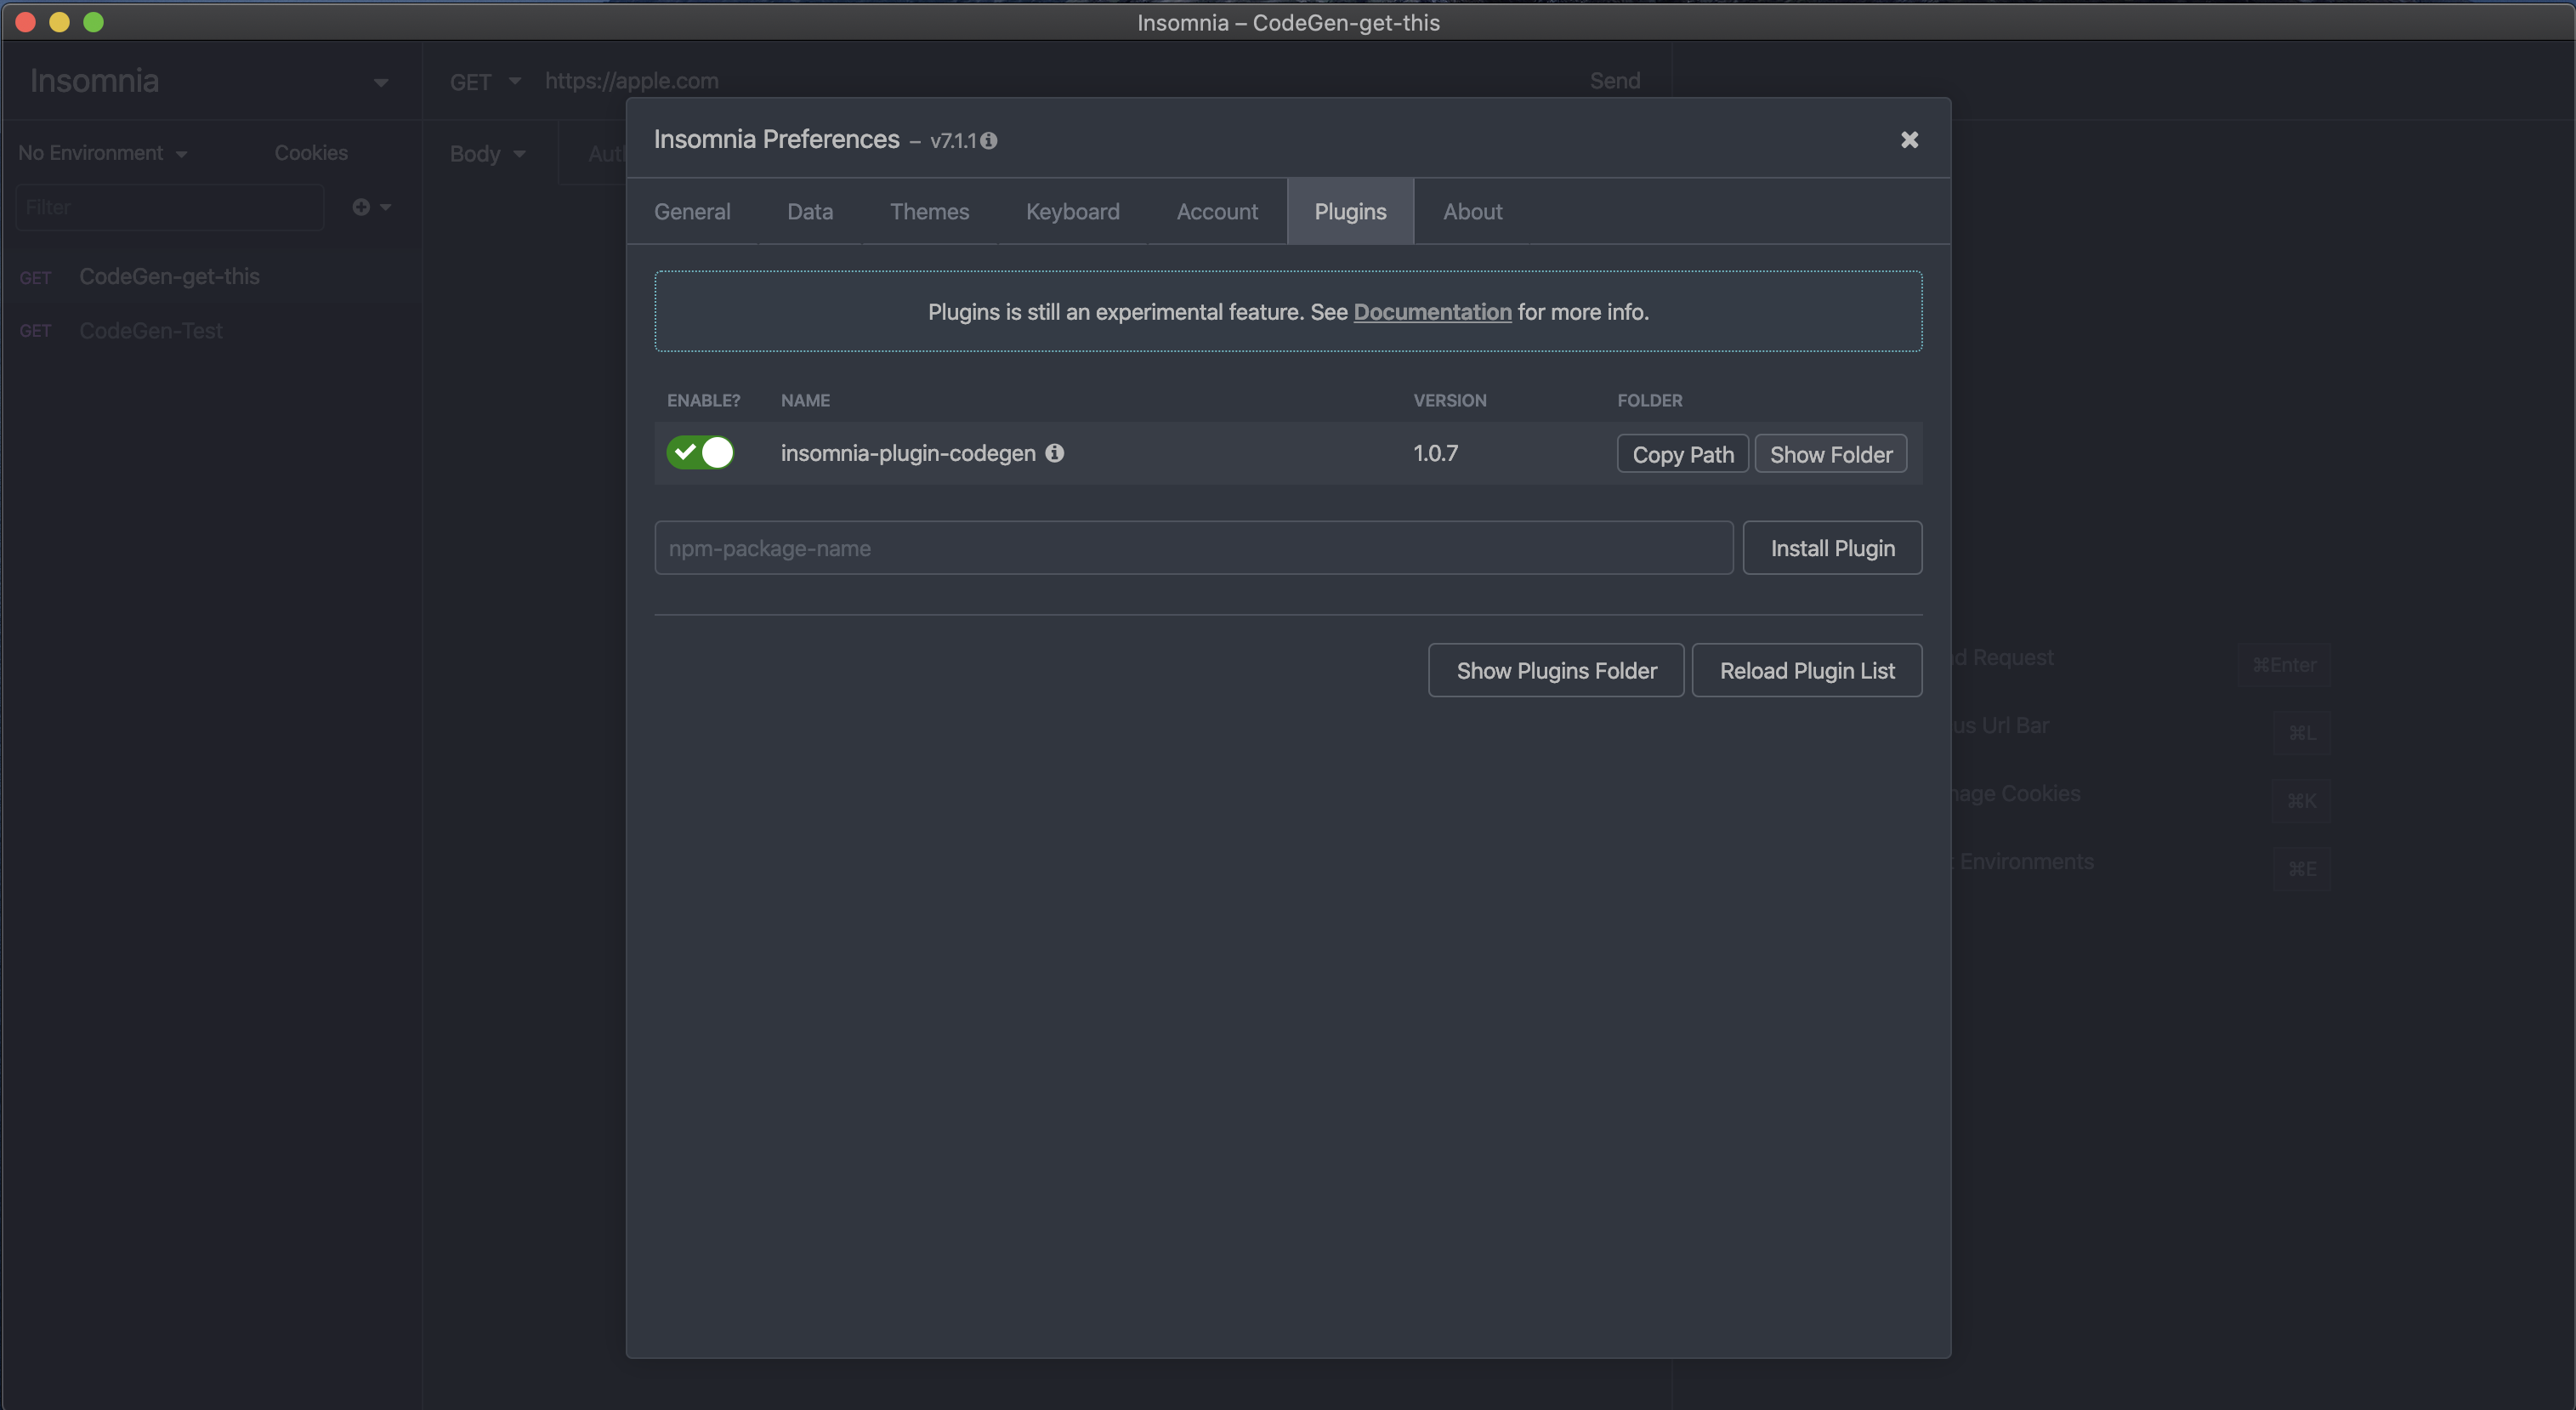Click Reload Plugin List
The width and height of the screenshot is (2576, 1410).
point(1806,671)
